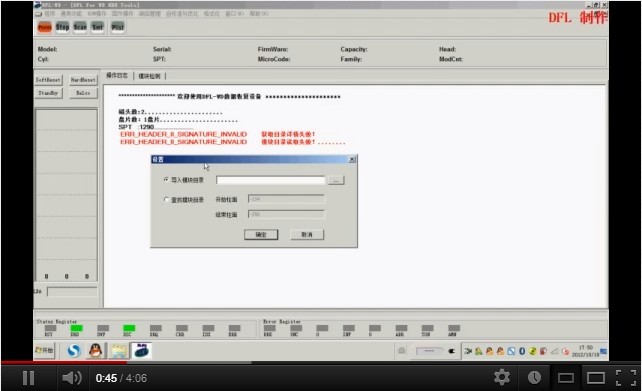Close the settings dialog
The image size is (642, 391).
(x=352, y=159)
